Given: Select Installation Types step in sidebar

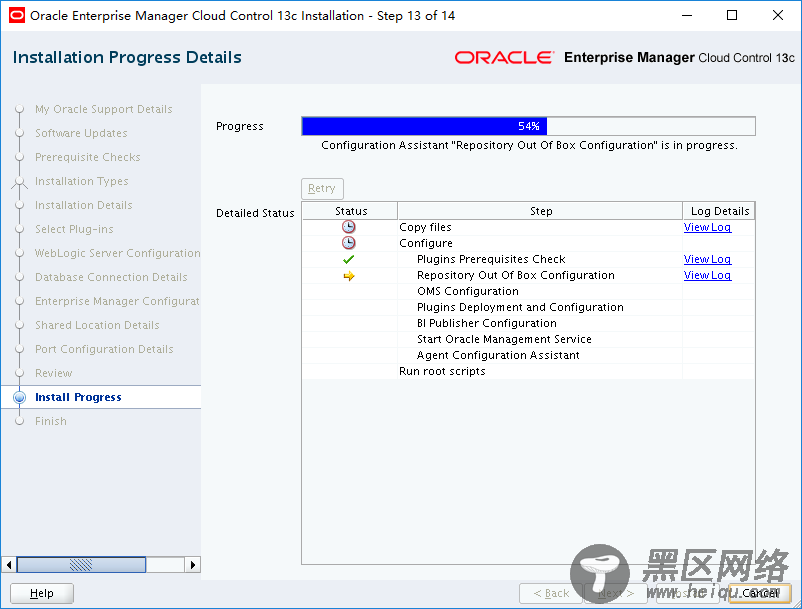Looking at the screenshot, I should (82, 181).
